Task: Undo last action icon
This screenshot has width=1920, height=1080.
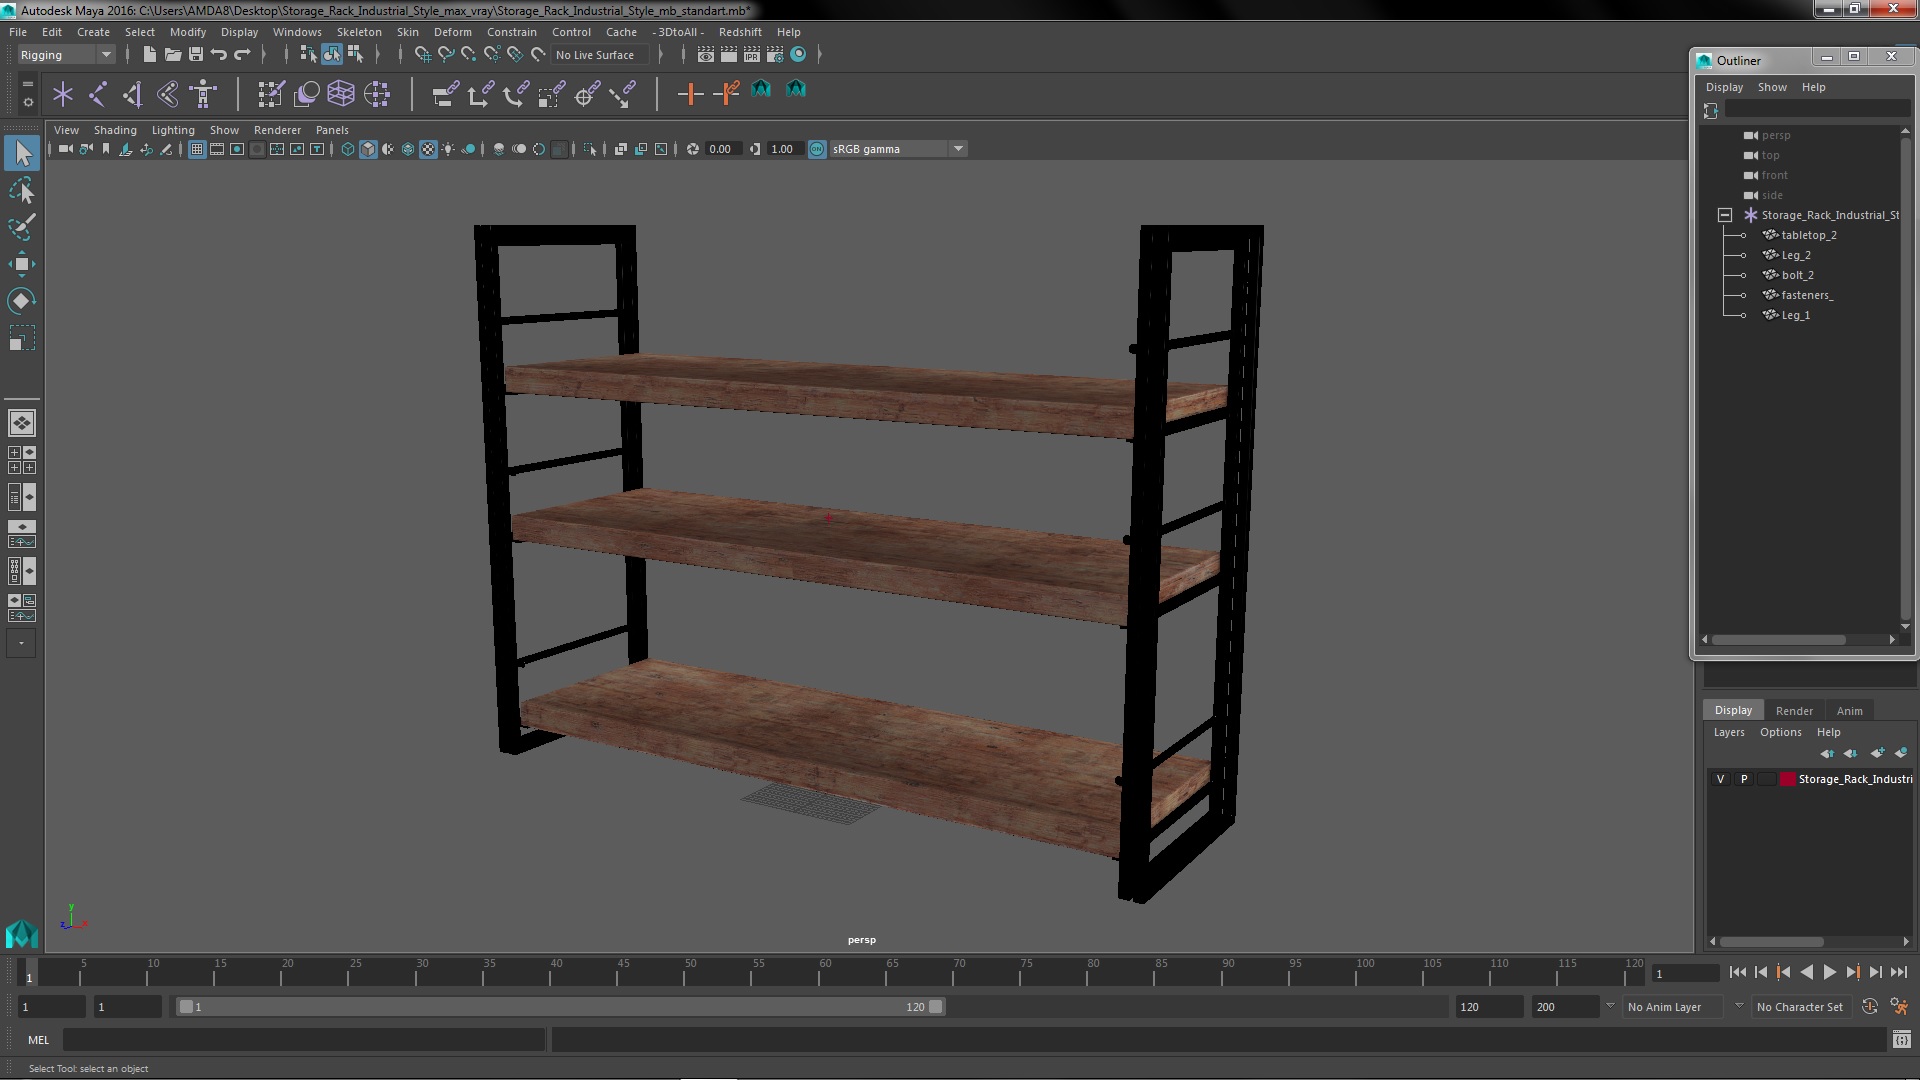Action: [x=218, y=55]
